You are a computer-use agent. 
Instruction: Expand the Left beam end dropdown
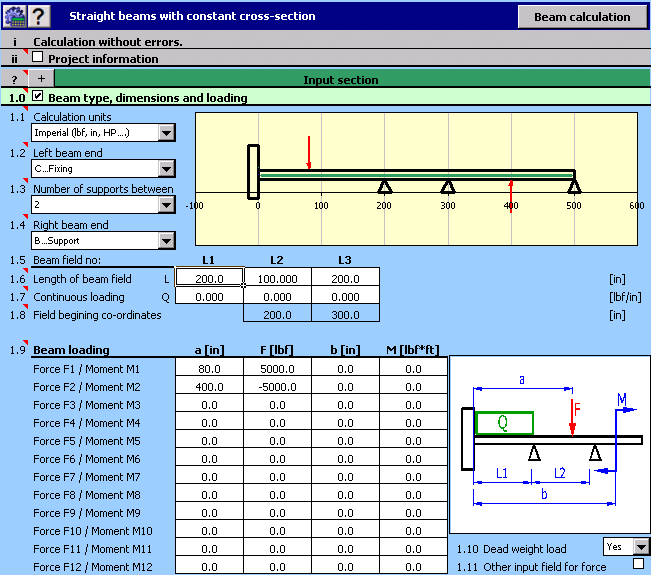(166, 169)
